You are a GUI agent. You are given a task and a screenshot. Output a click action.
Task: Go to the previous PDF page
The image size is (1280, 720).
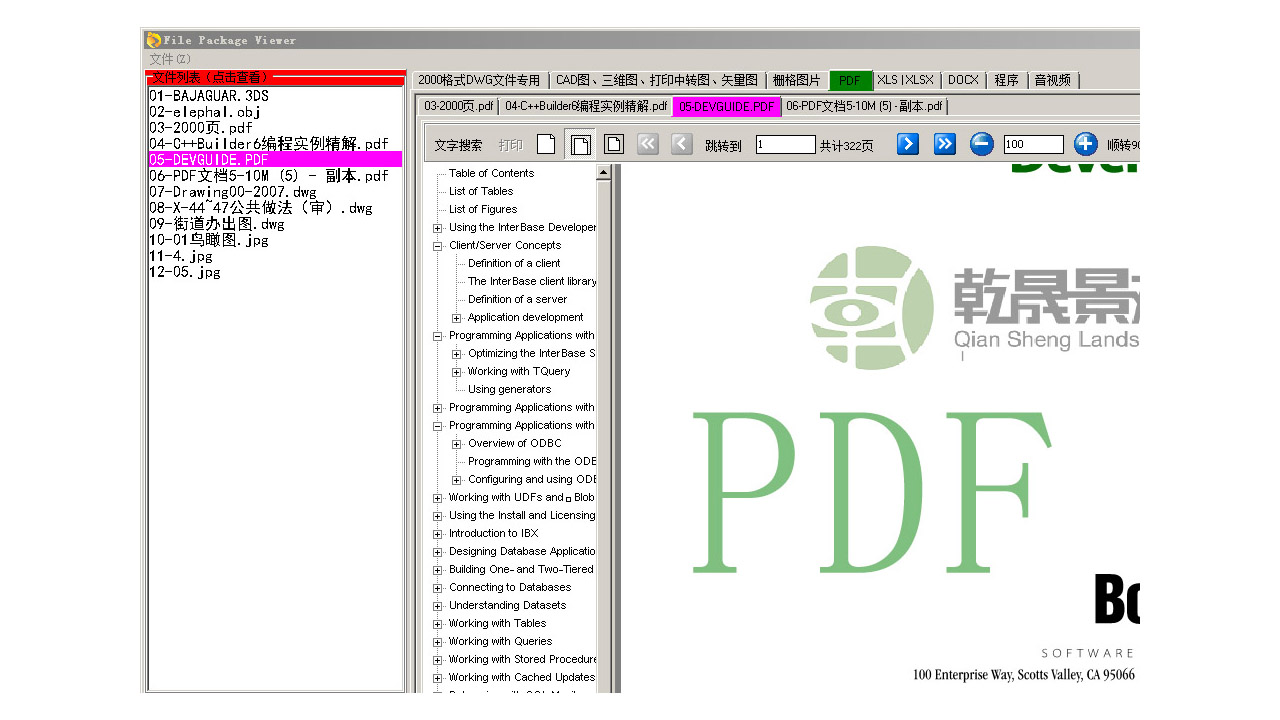coord(682,144)
